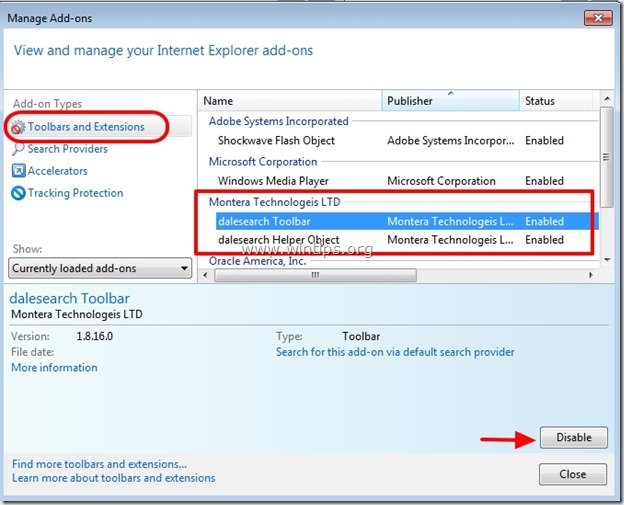624x505 pixels.
Task: Select Toolbars and Extensions add-on type
Action: [x=86, y=127]
